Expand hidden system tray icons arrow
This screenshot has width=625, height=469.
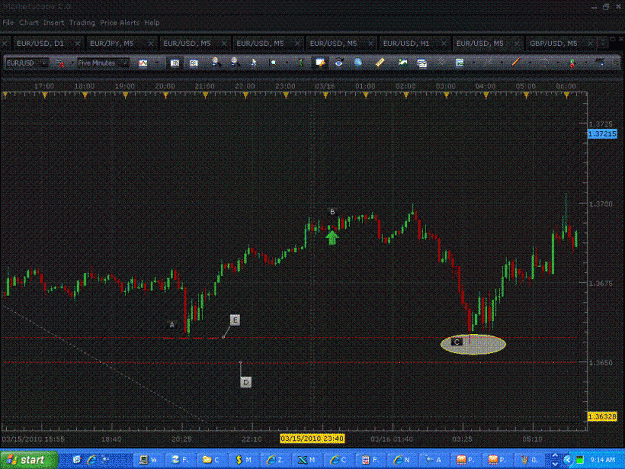pos(568,460)
